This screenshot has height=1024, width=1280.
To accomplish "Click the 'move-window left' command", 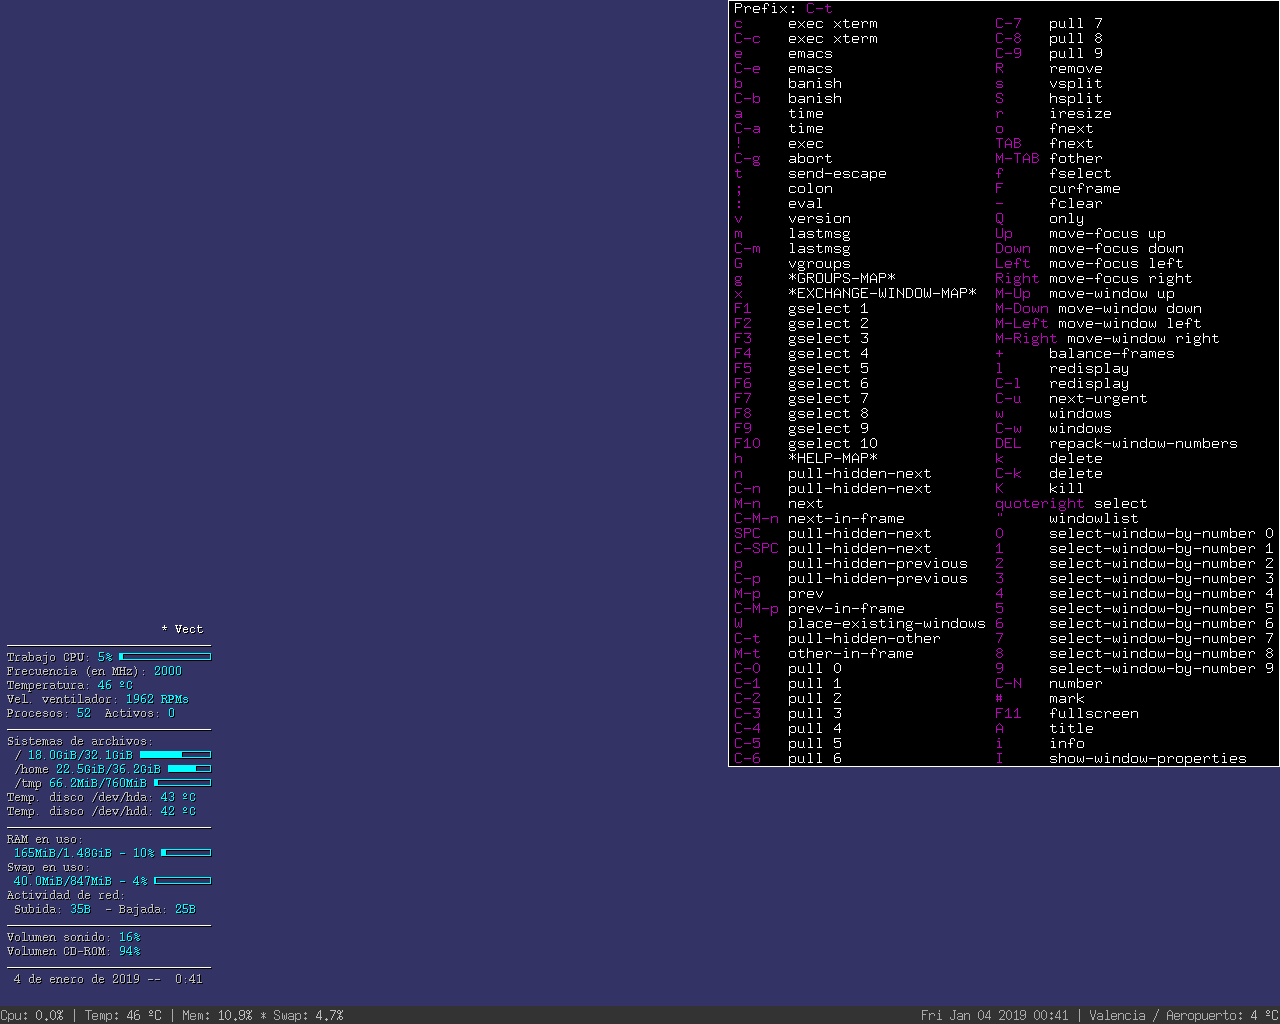I will click(x=1130, y=323).
